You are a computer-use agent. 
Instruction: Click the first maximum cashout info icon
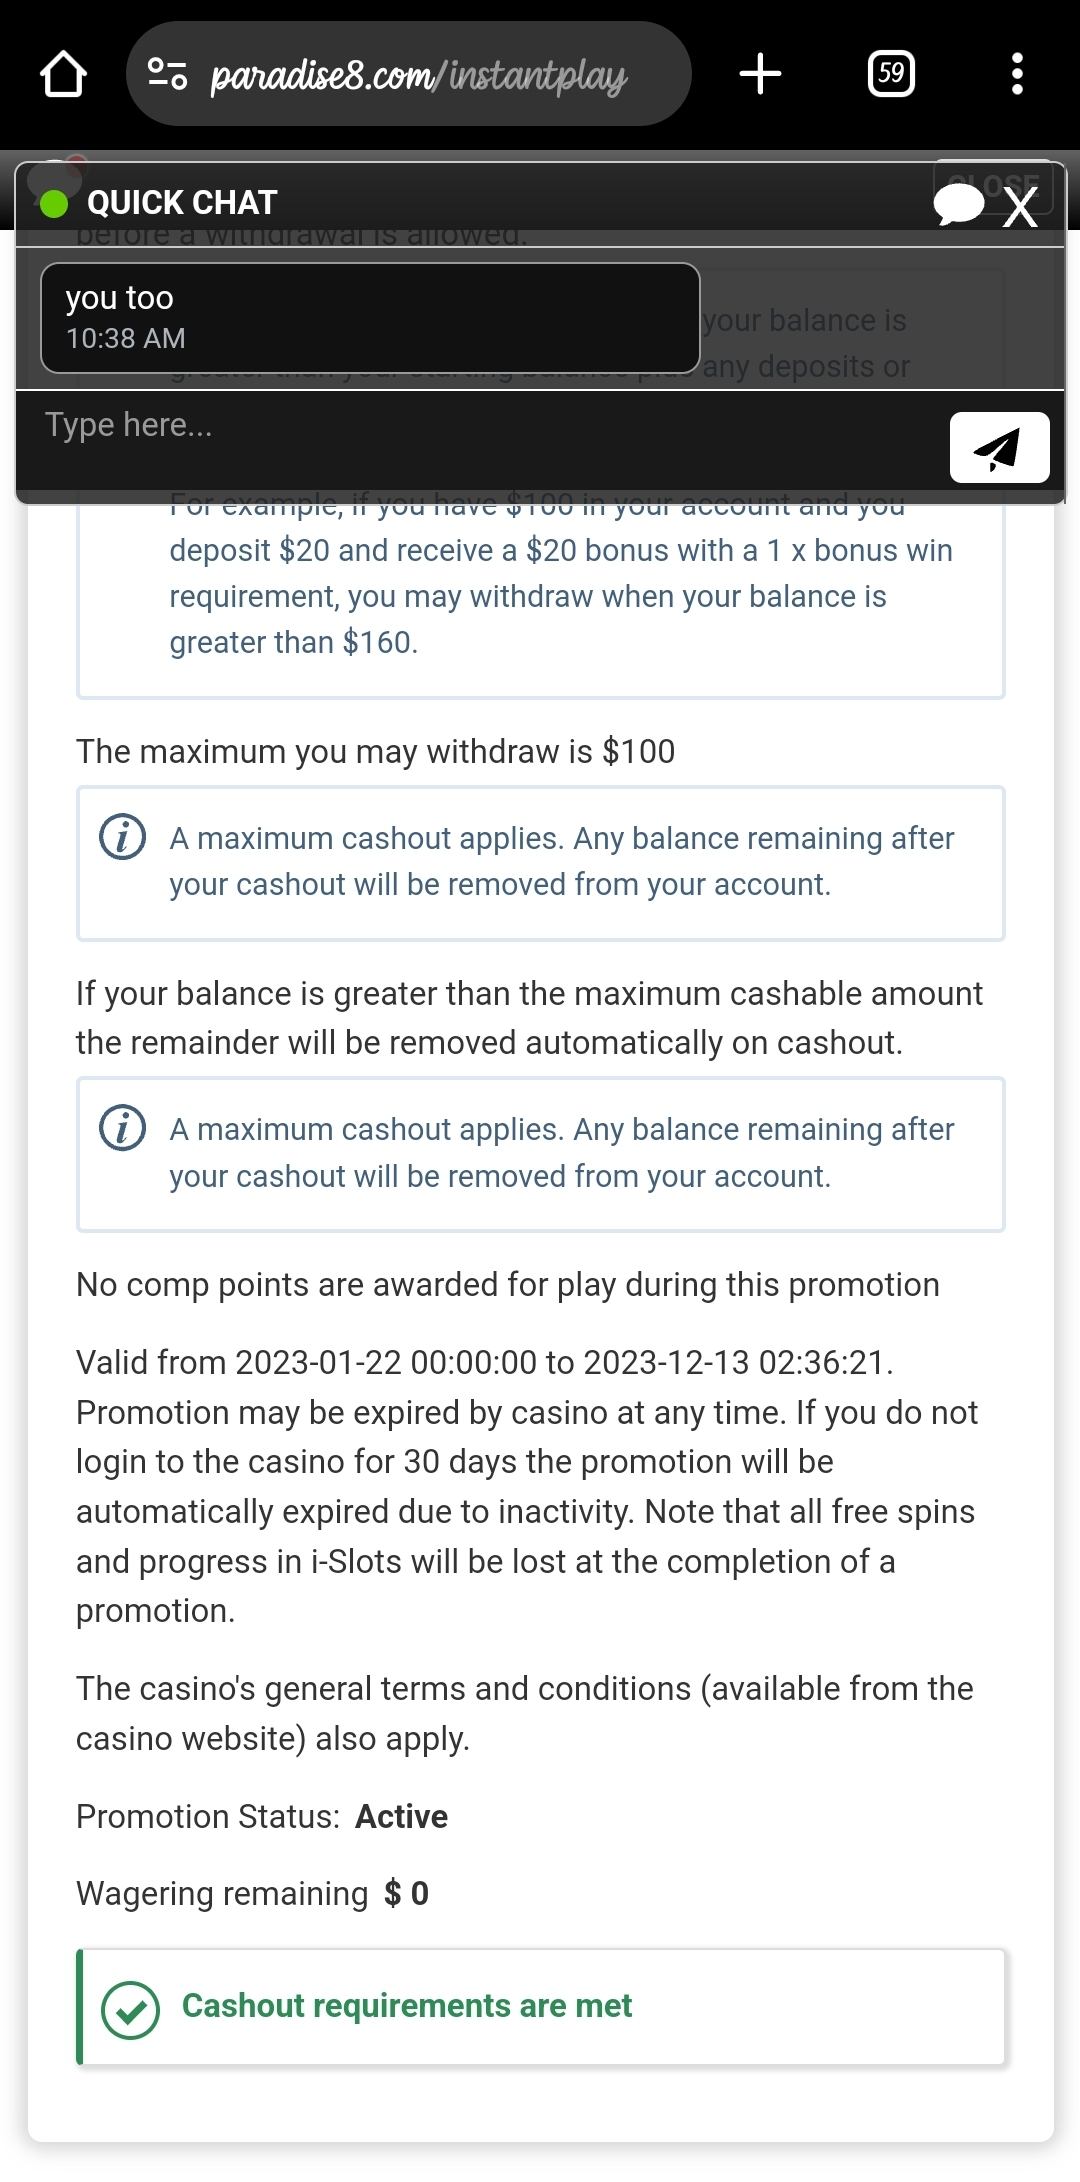(x=123, y=836)
